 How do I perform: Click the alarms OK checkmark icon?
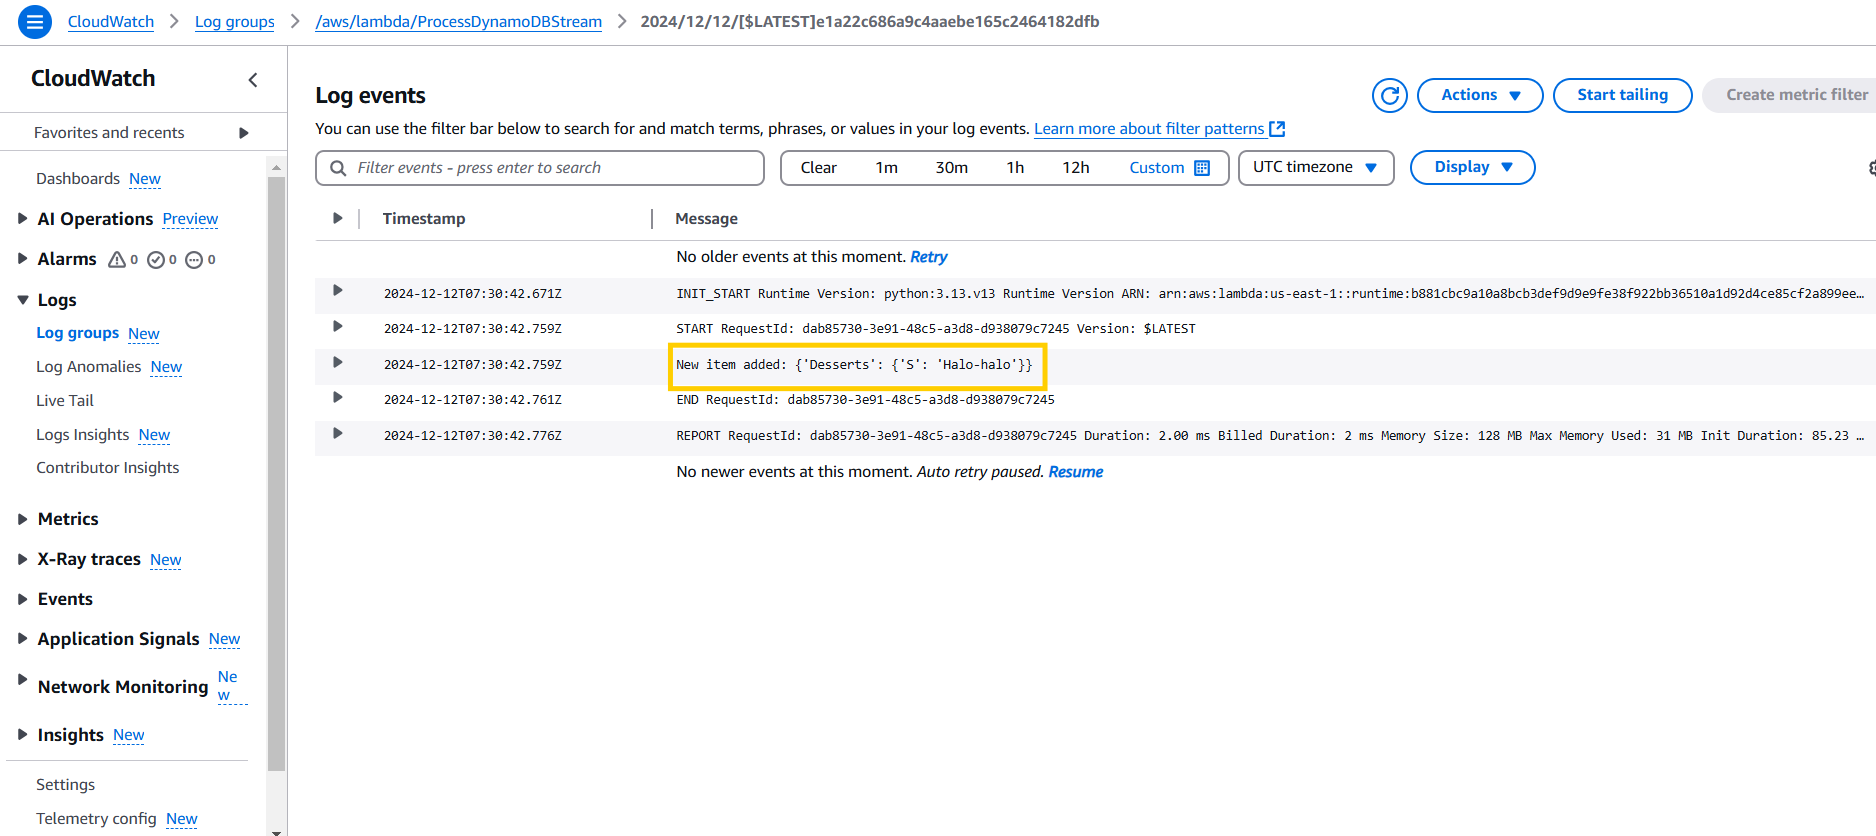pyautogui.click(x=156, y=260)
